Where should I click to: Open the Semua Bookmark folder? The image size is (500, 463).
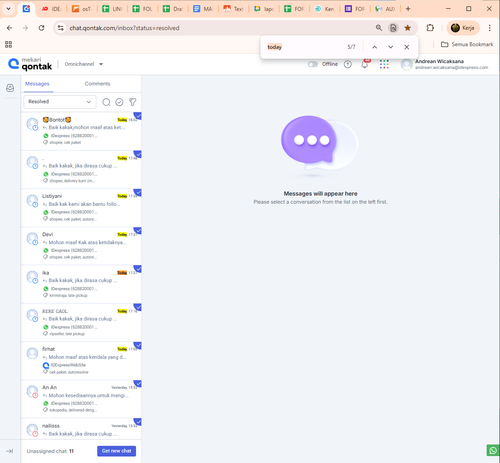coord(467,44)
